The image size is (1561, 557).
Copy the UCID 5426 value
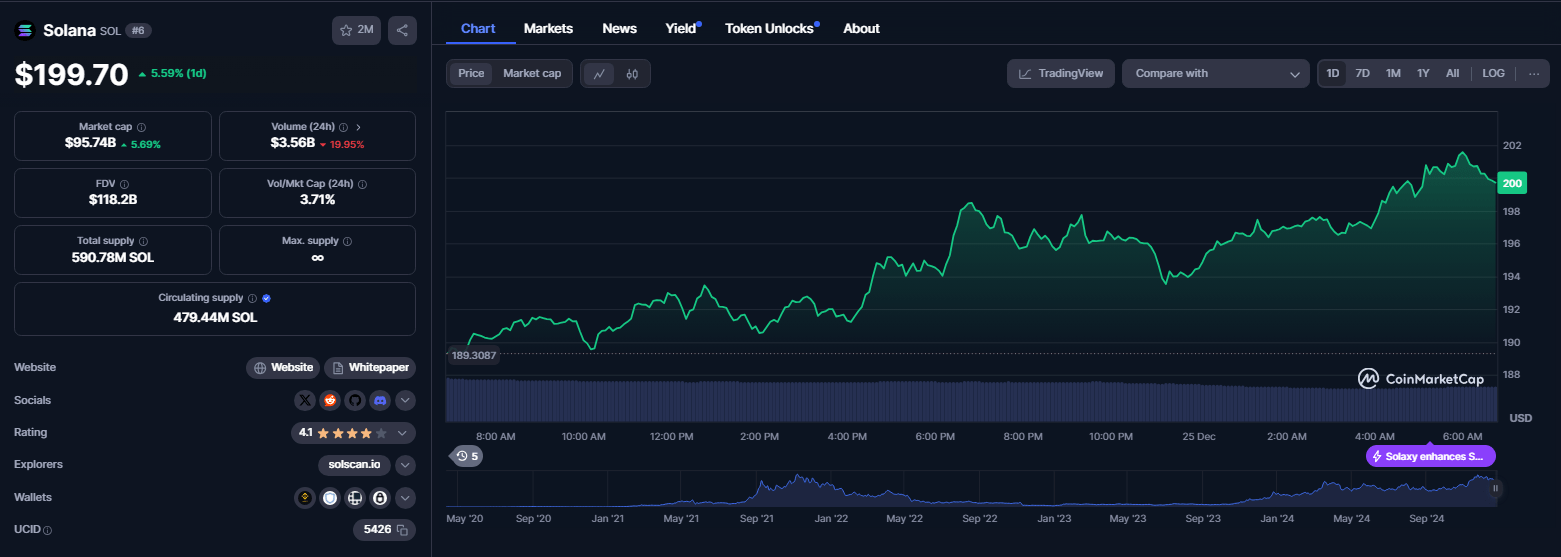[x=402, y=530]
